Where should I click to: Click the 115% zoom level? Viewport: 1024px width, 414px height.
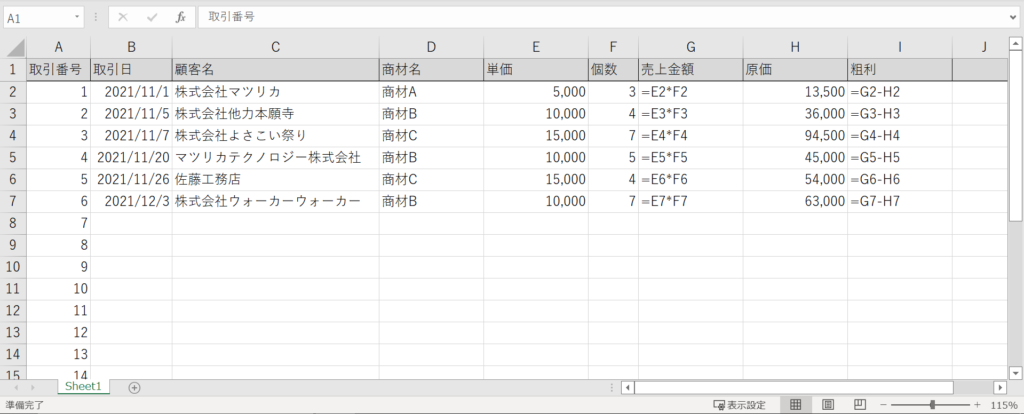pos(1004,405)
